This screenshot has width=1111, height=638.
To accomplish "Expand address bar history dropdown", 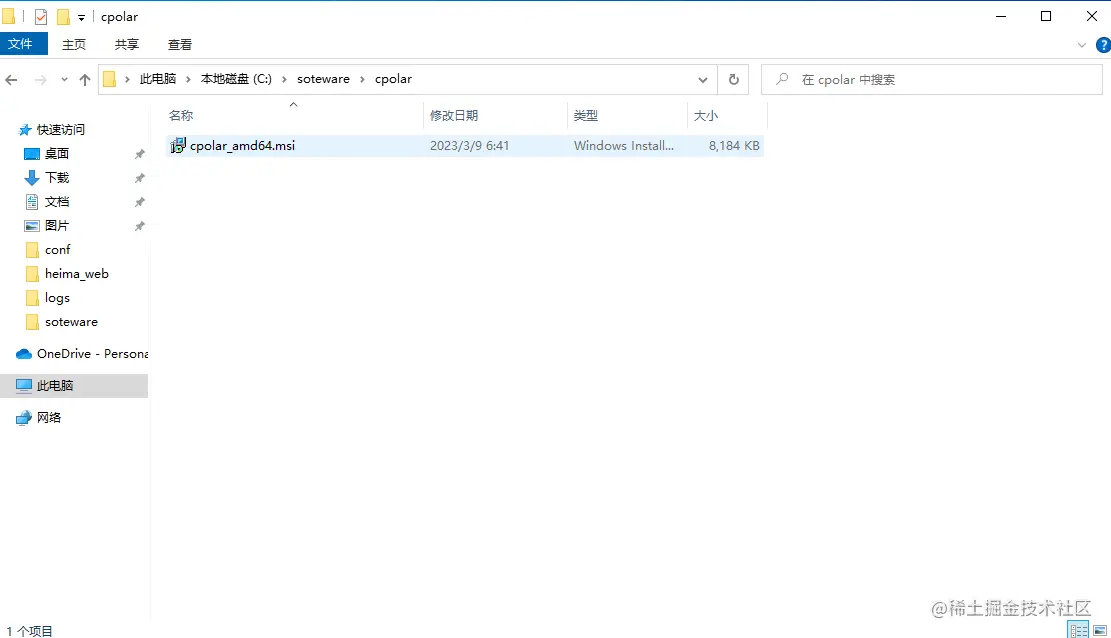I will coord(702,79).
